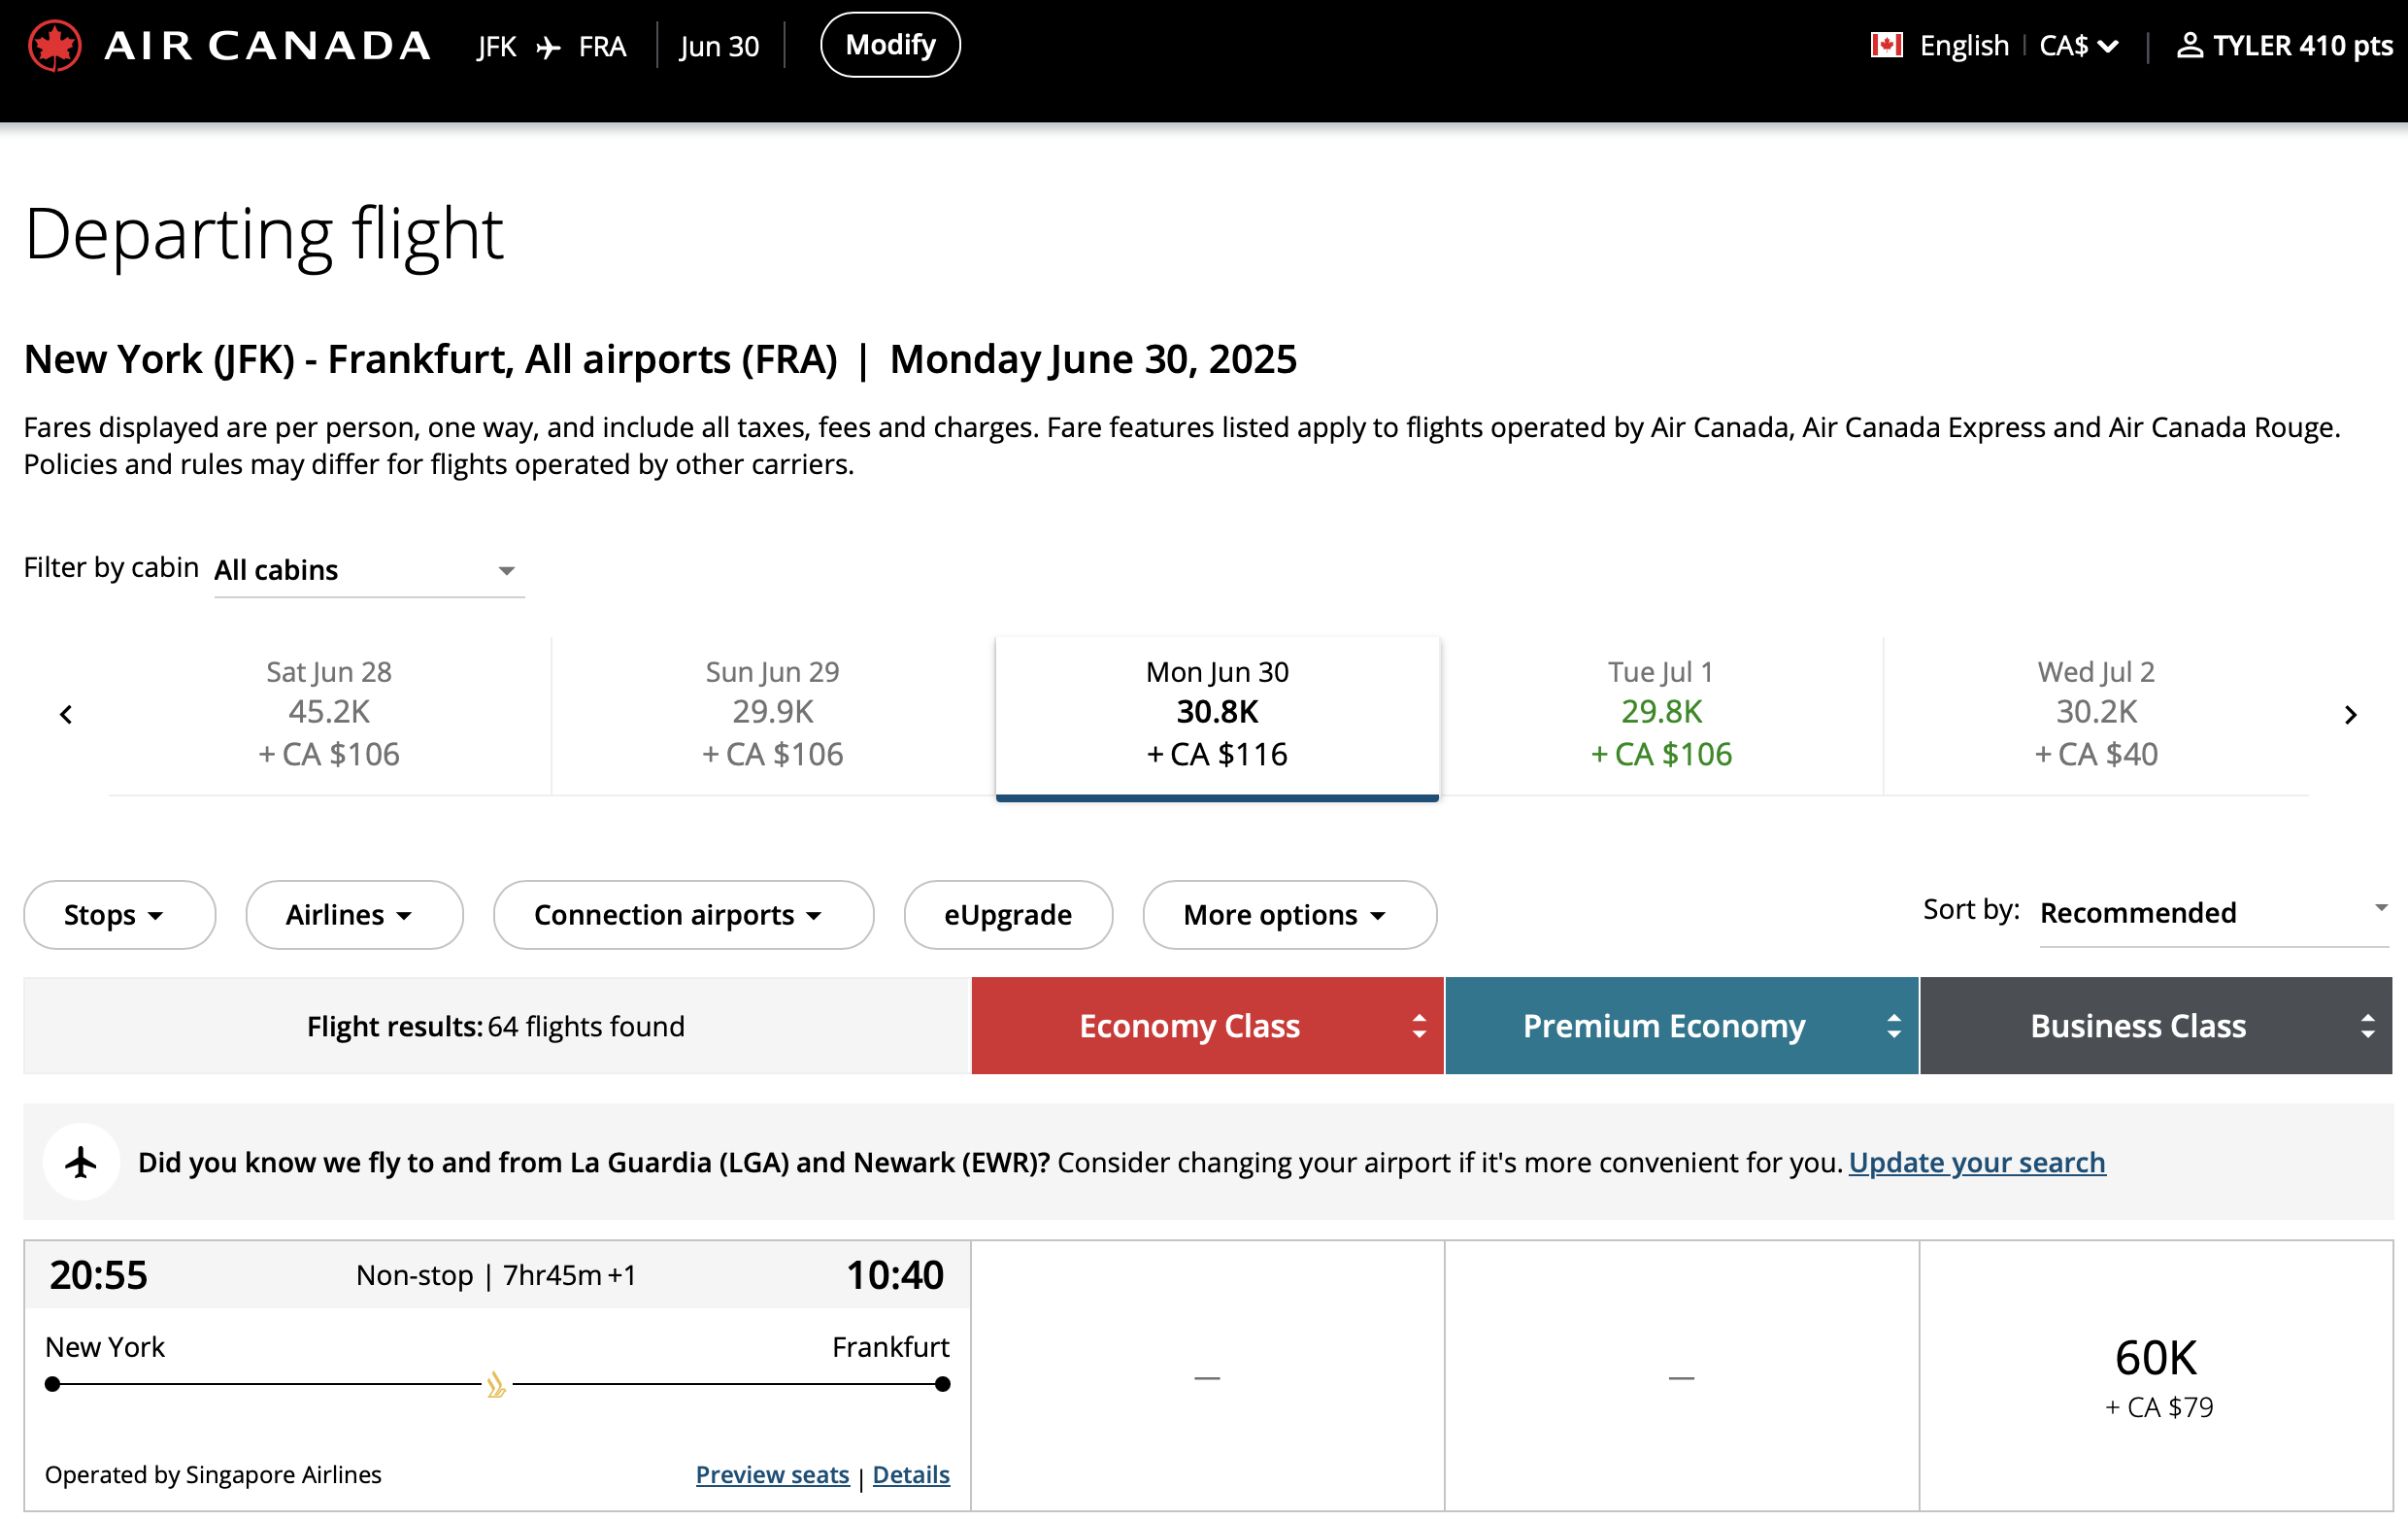
Task: Open Details for the 20:55 flight
Action: pyautogui.click(x=911, y=1475)
